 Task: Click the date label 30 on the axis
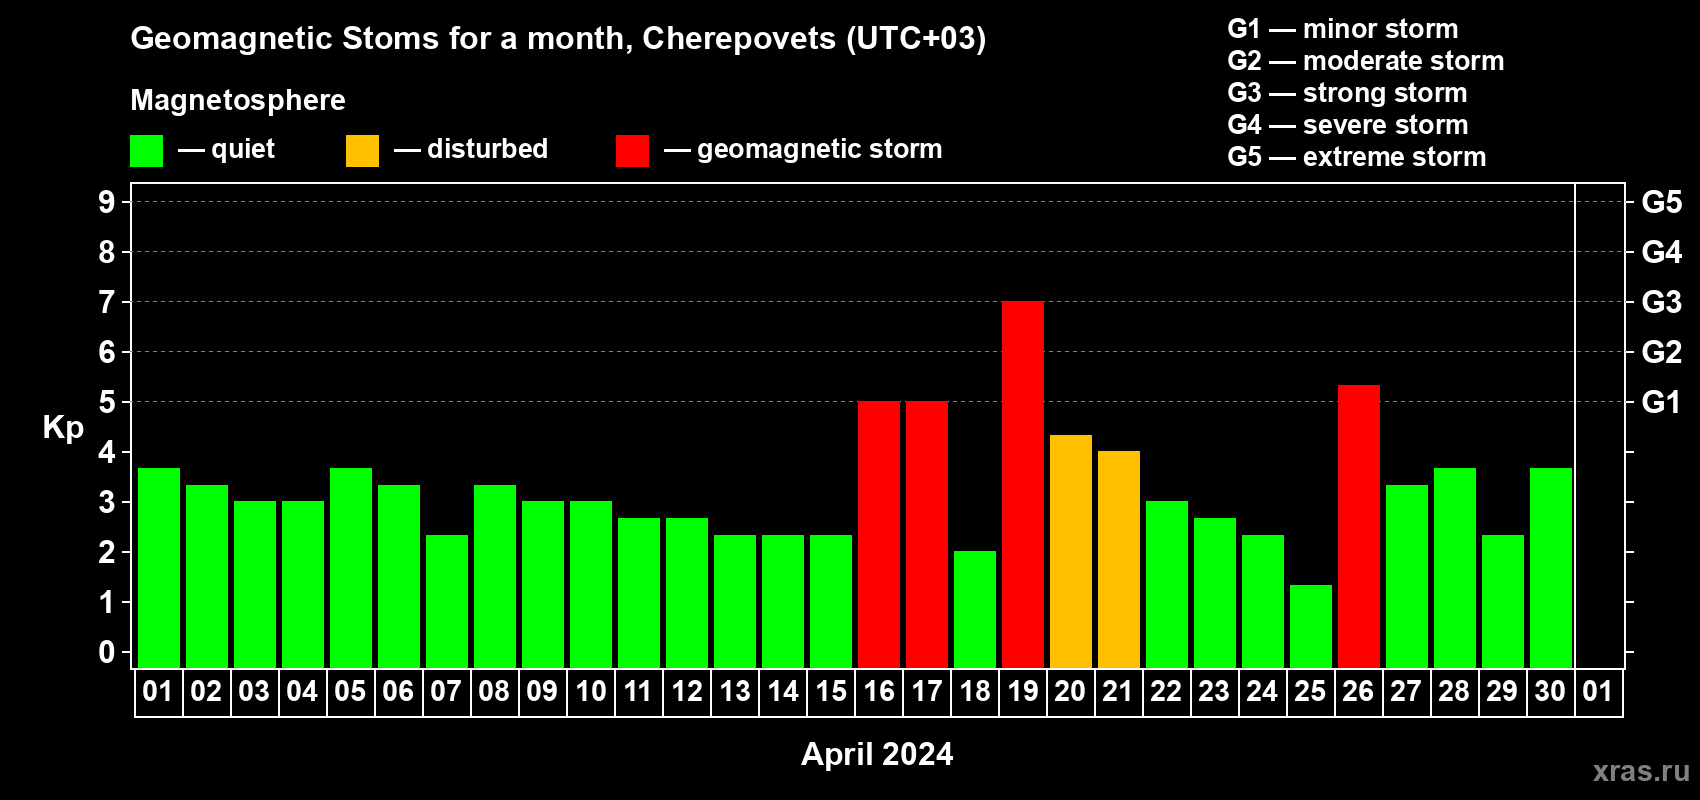tap(1550, 692)
